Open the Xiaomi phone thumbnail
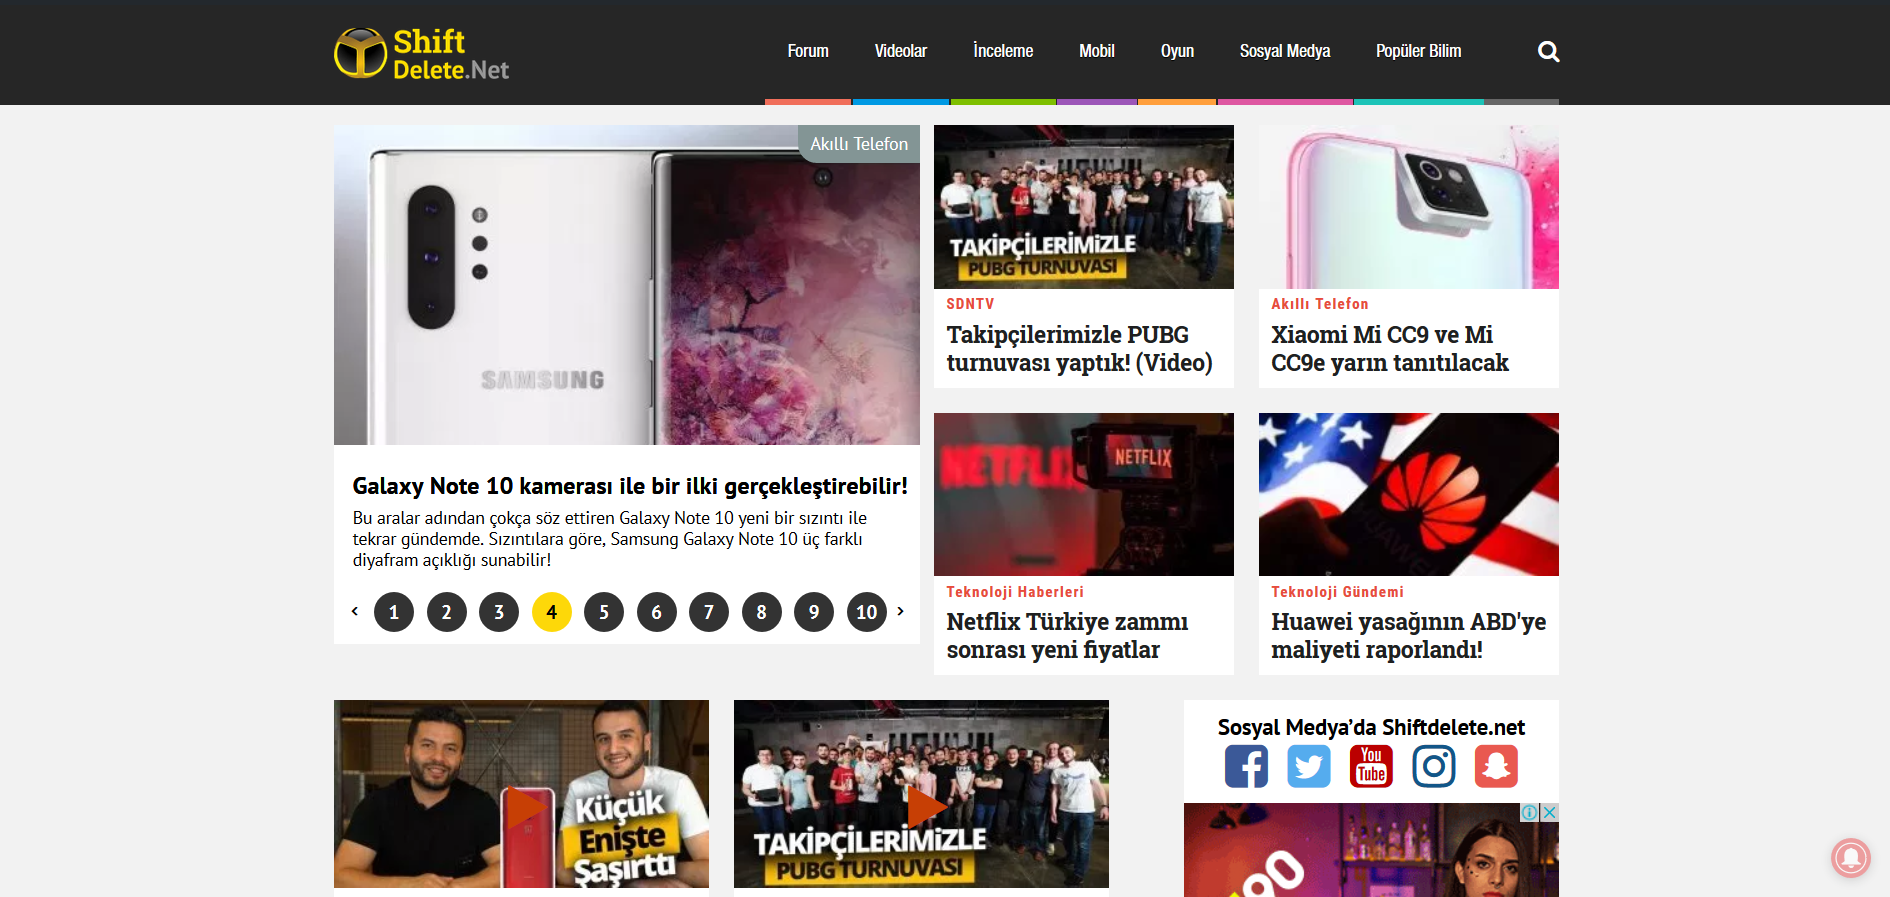This screenshot has width=1890, height=897. click(x=1409, y=207)
